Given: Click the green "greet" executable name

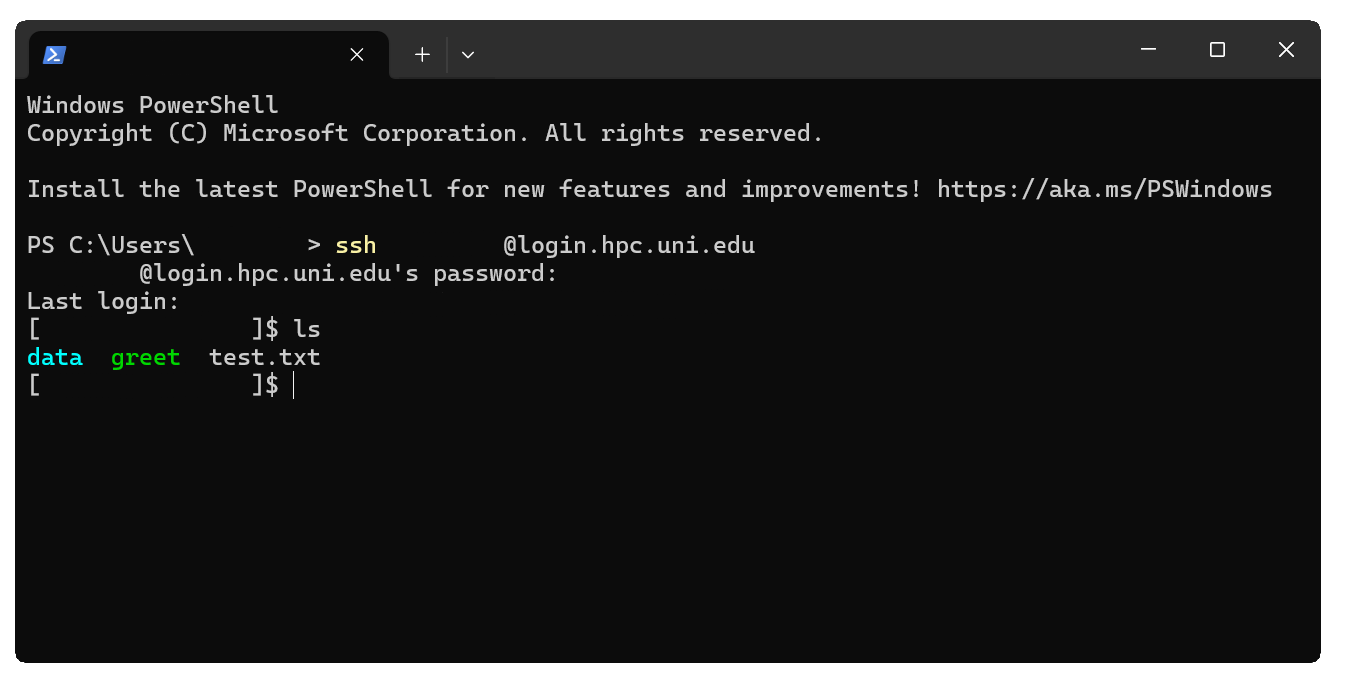Looking at the screenshot, I should point(146,357).
